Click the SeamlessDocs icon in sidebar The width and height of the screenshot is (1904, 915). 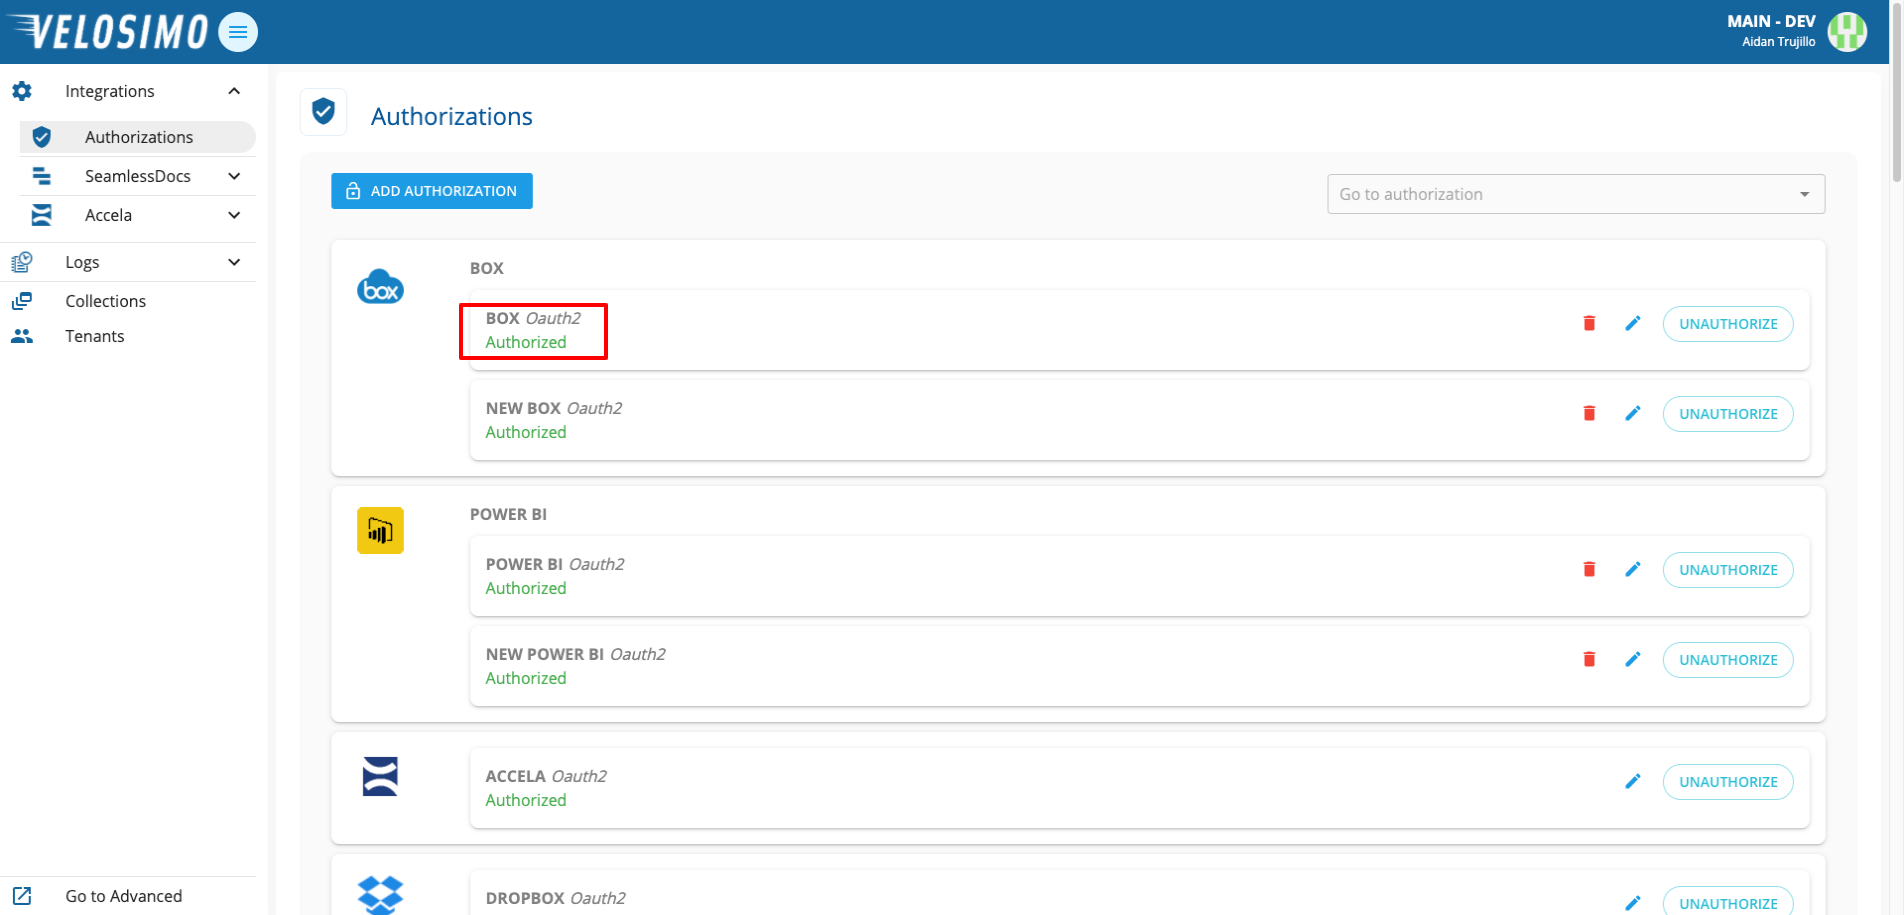click(x=42, y=176)
